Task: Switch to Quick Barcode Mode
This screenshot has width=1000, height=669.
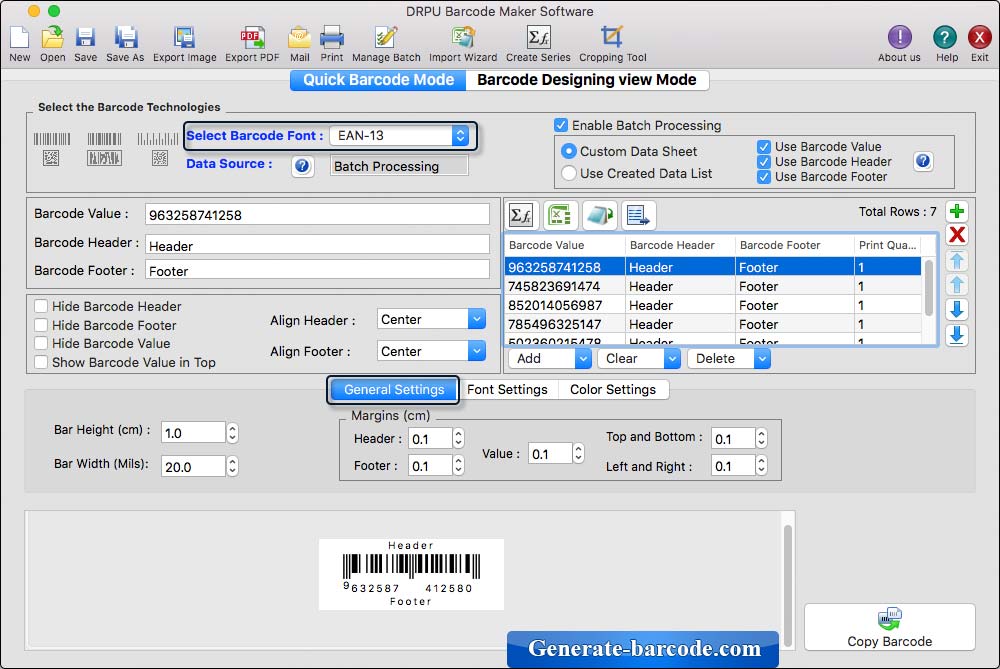Action: coord(378,80)
